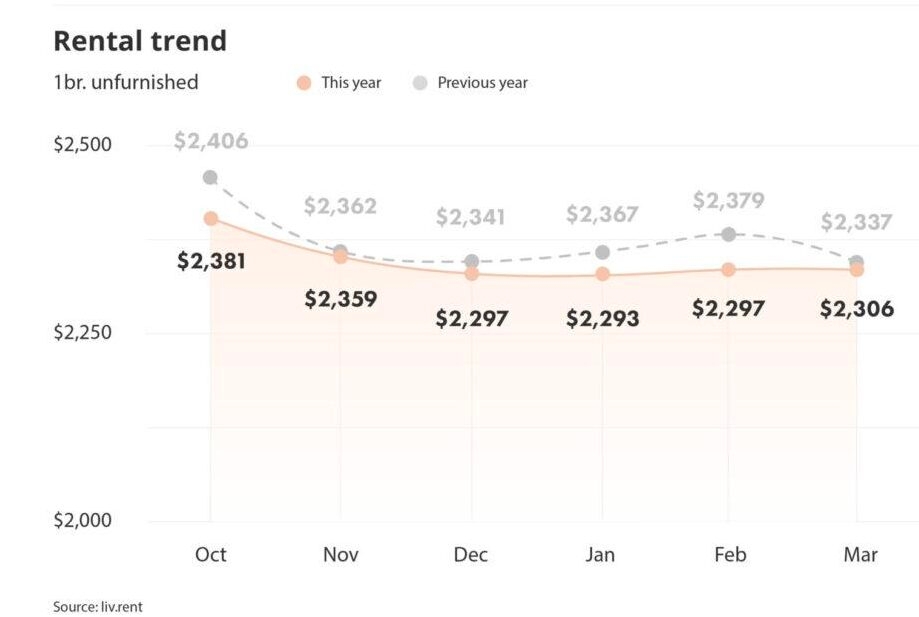Screen dimensions: 919x617
Task: Select previous year's February data point
Action: (x=728, y=234)
